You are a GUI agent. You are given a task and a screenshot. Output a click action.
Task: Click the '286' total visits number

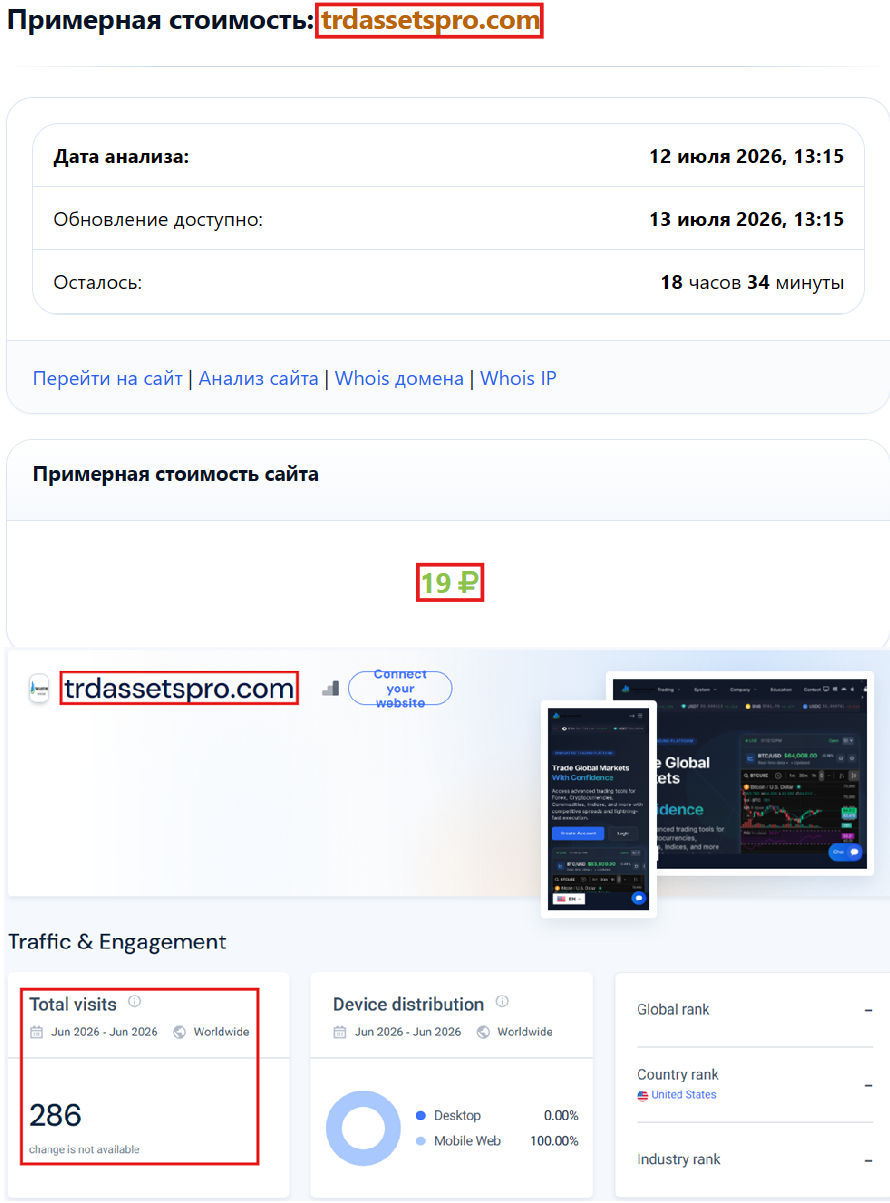[x=55, y=1115]
